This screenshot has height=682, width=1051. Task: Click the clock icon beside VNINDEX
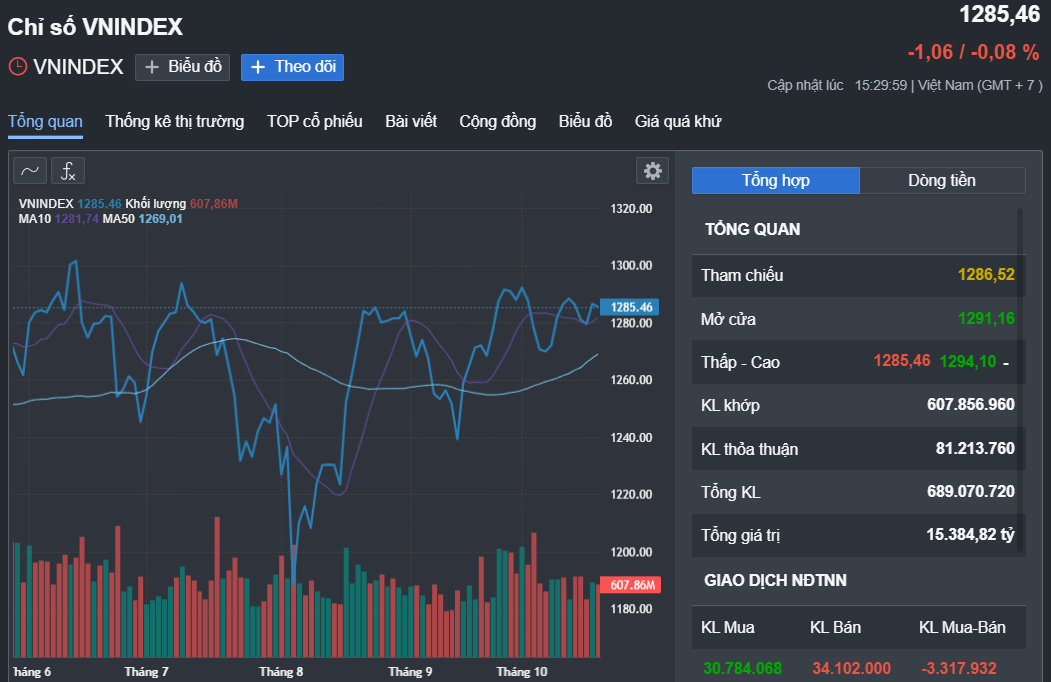[x=18, y=67]
